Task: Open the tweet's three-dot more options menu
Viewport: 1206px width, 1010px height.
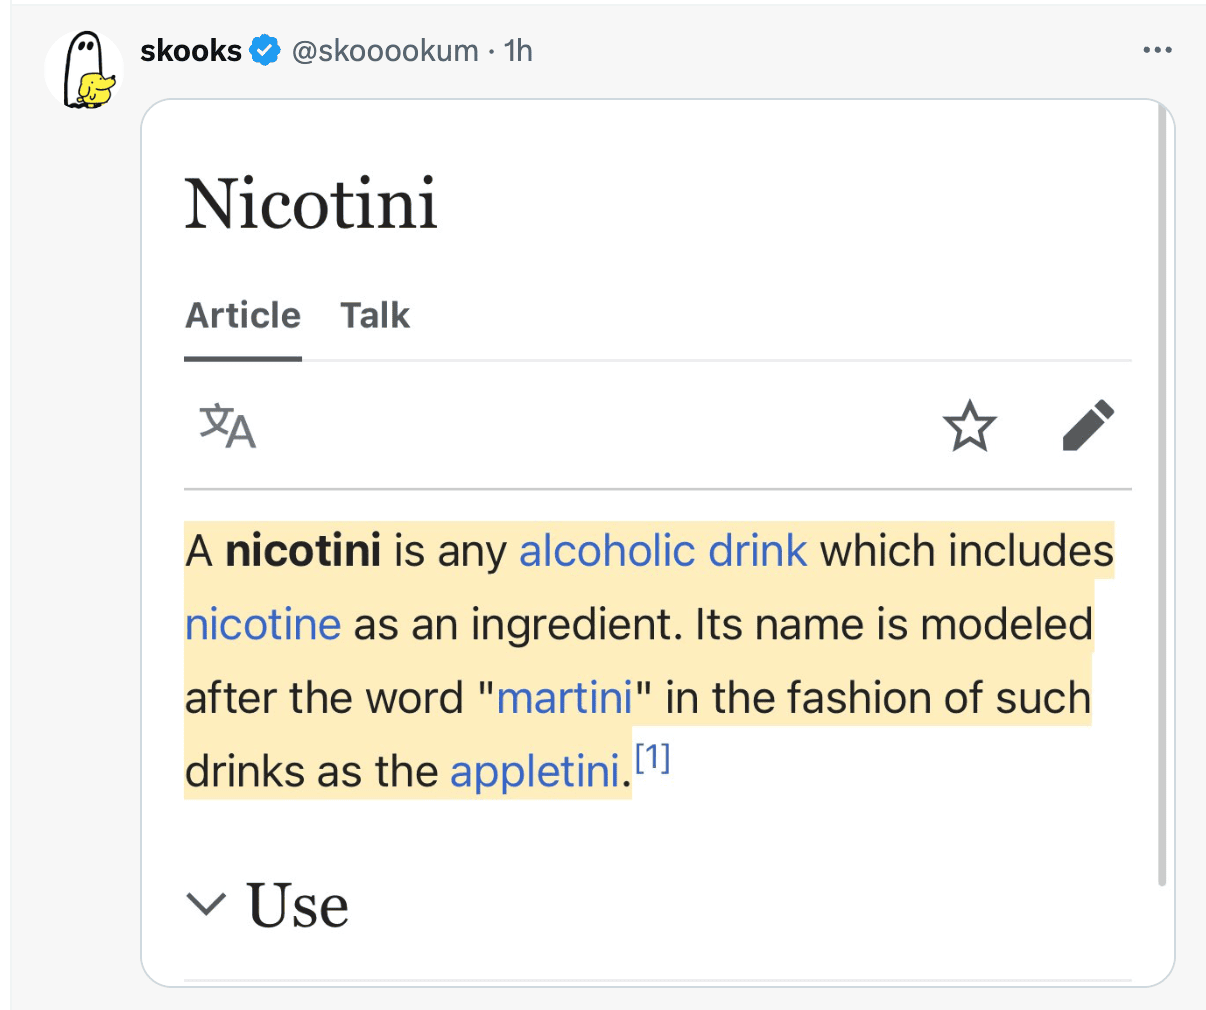Action: click(x=1157, y=50)
